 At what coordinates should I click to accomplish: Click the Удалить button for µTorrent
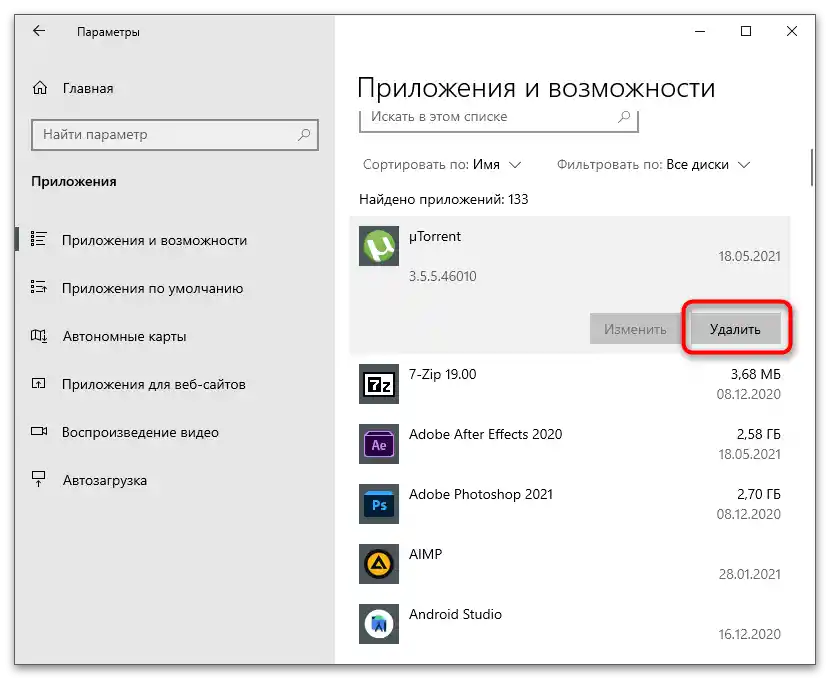[735, 329]
